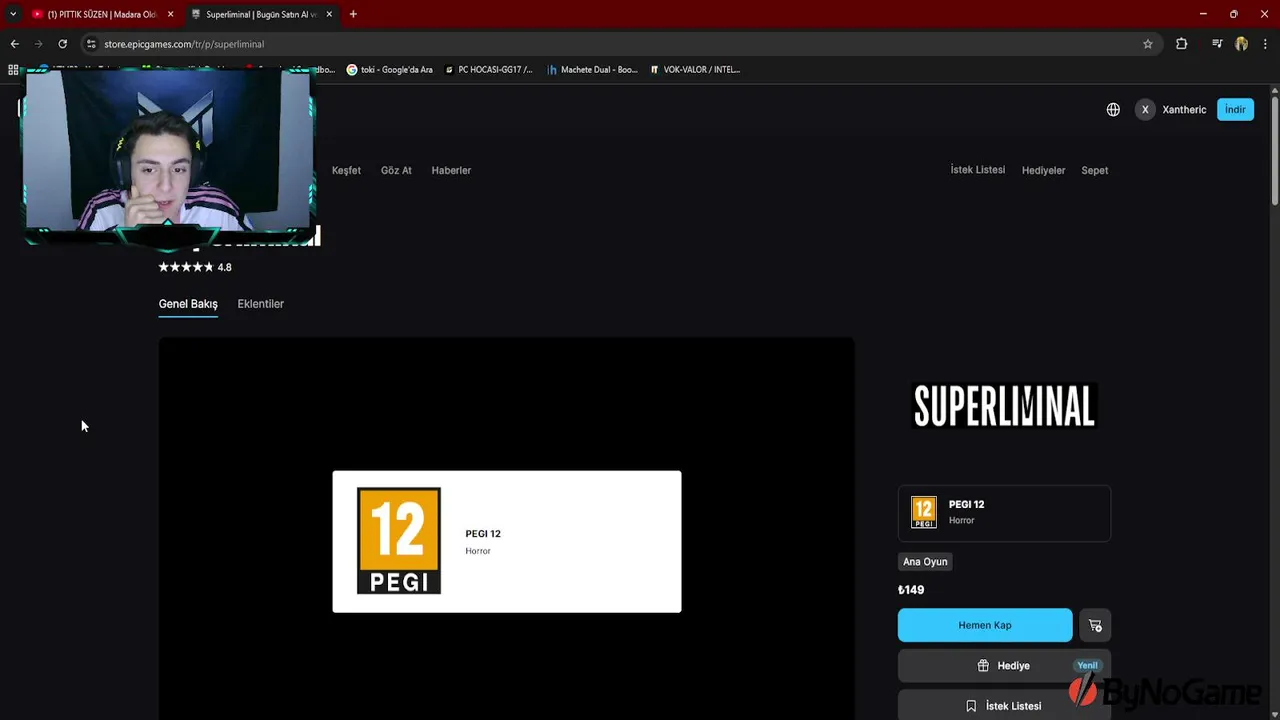Click the 4.8 star rating
The image size is (1280, 720).
(x=195, y=267)
